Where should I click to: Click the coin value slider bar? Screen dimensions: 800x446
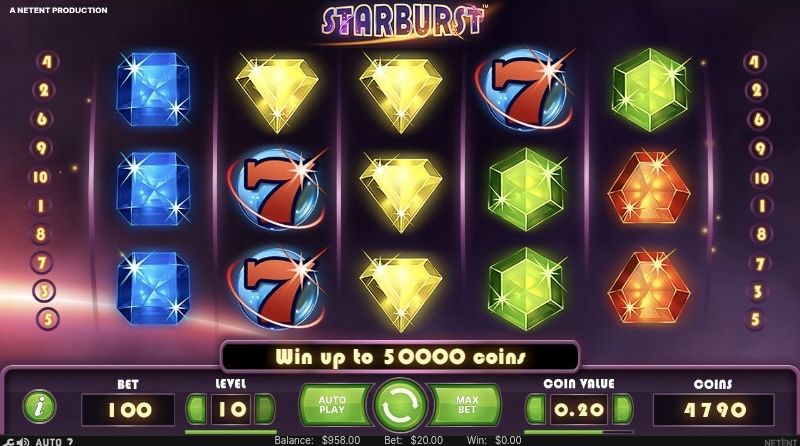579,432
